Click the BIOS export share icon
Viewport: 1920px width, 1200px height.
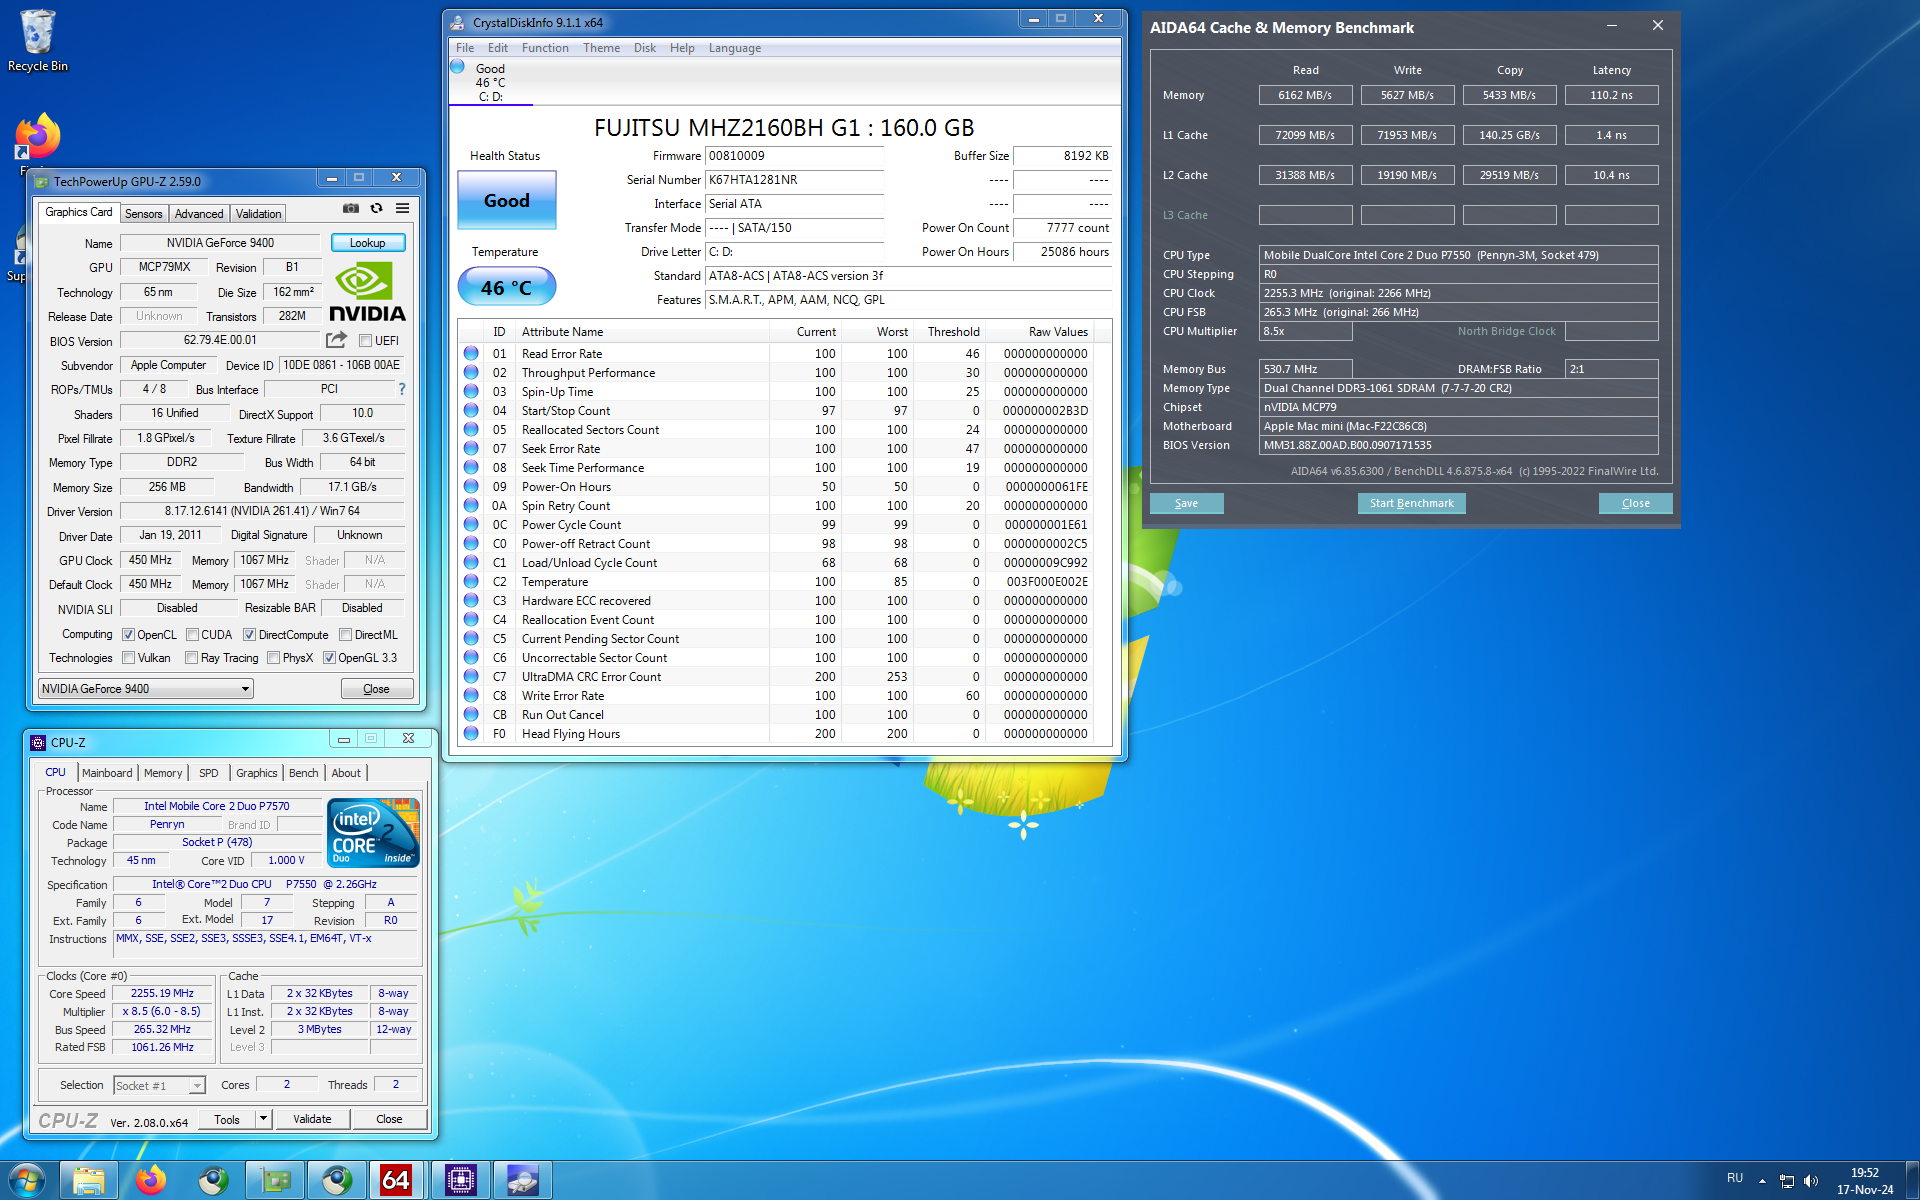336,340
